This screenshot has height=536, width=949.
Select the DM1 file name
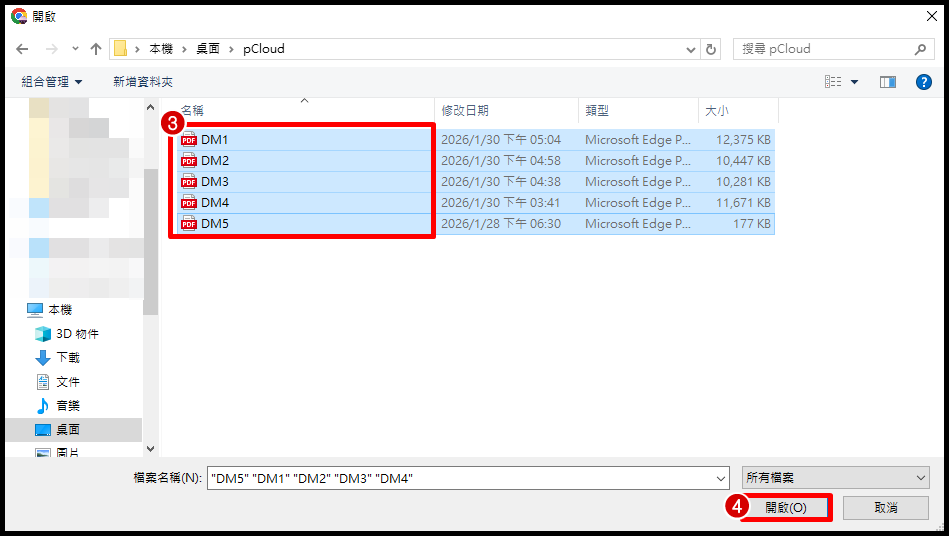[x=215, y=140]
